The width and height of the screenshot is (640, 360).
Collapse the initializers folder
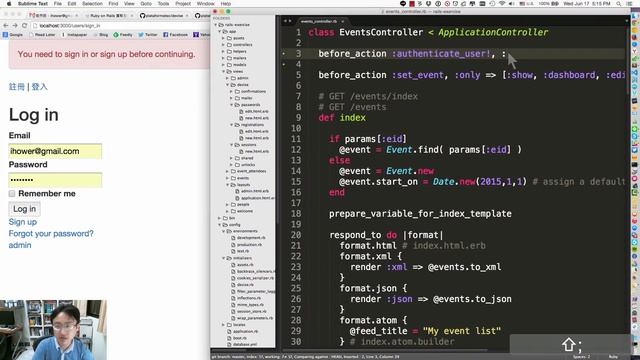tap(223, 258)
